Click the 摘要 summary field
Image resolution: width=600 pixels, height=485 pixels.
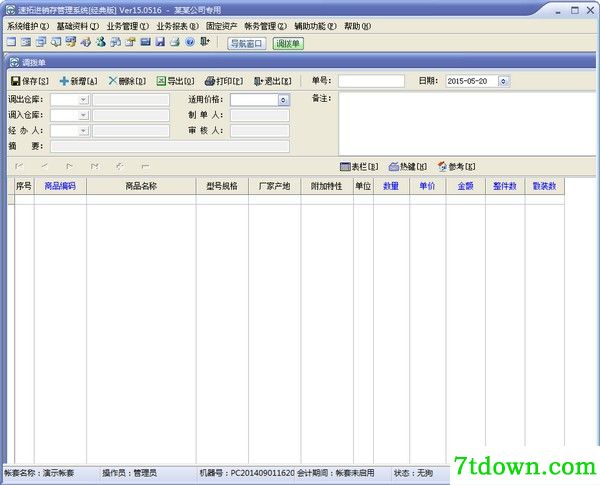(x=170, y=146)
